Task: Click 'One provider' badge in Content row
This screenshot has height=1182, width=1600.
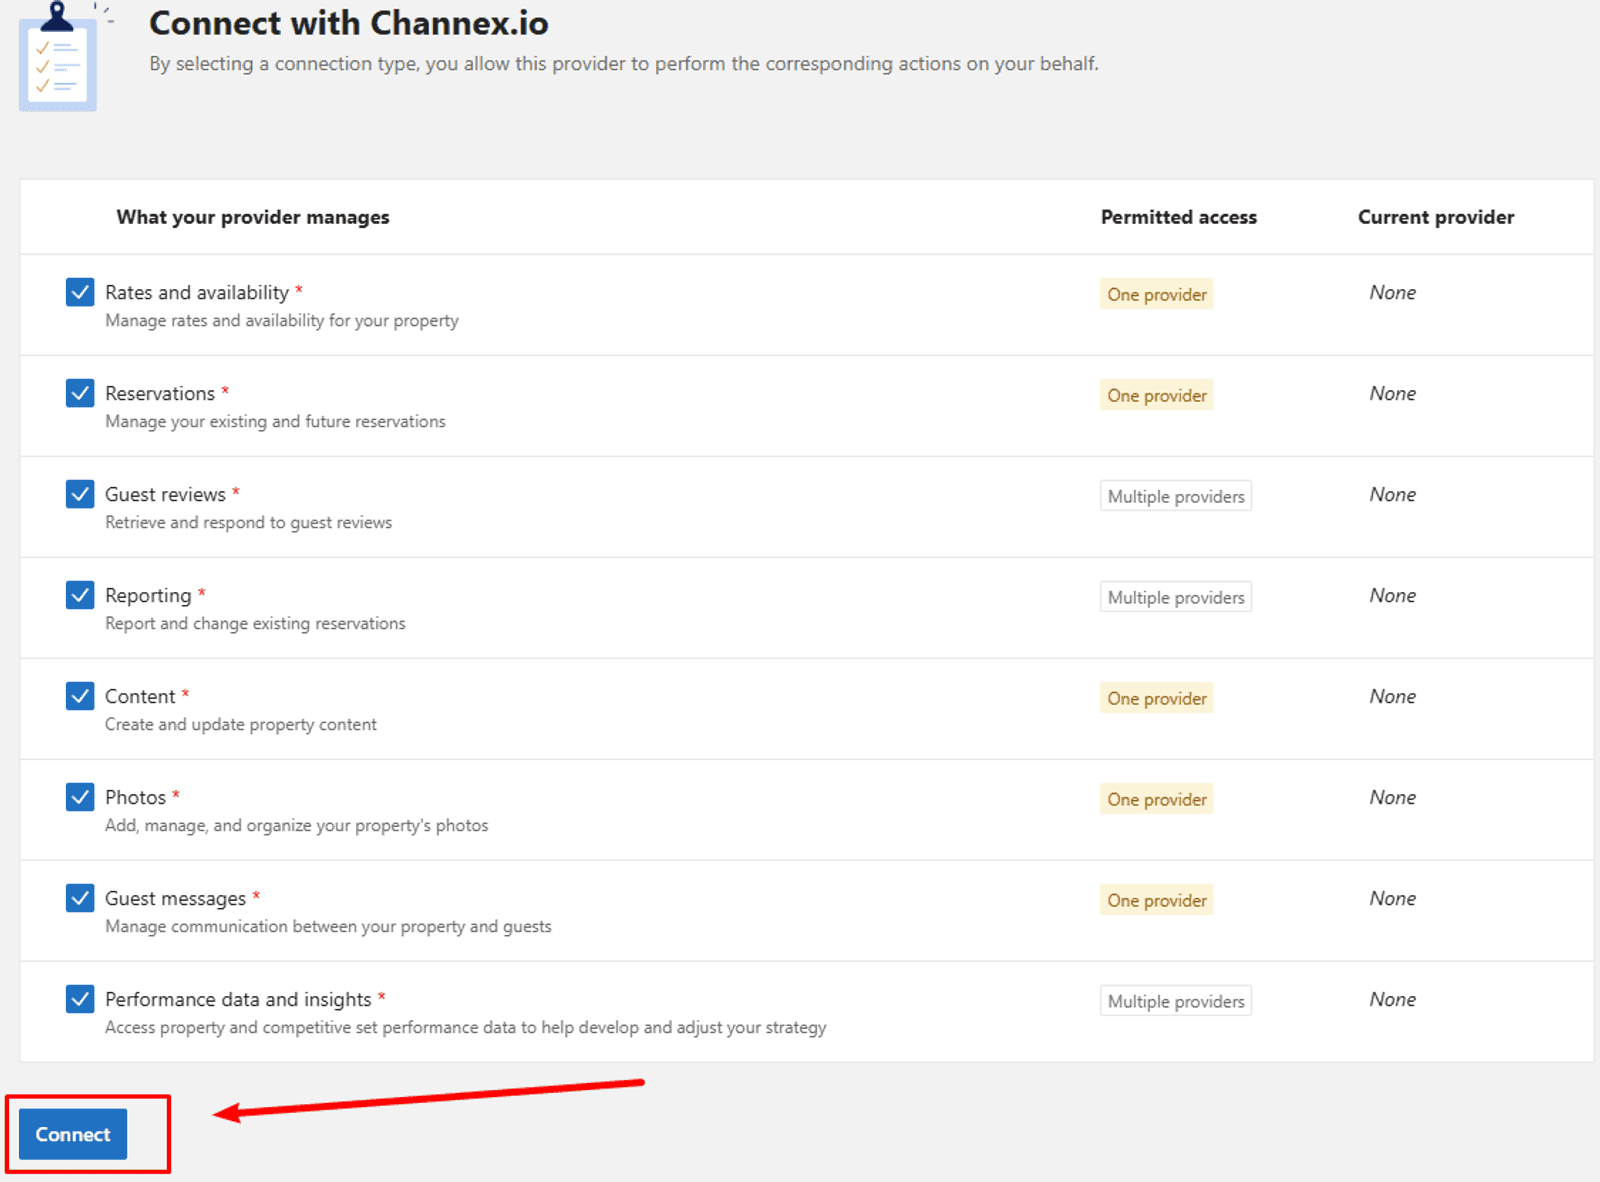Action: (x=1157, y=698)
